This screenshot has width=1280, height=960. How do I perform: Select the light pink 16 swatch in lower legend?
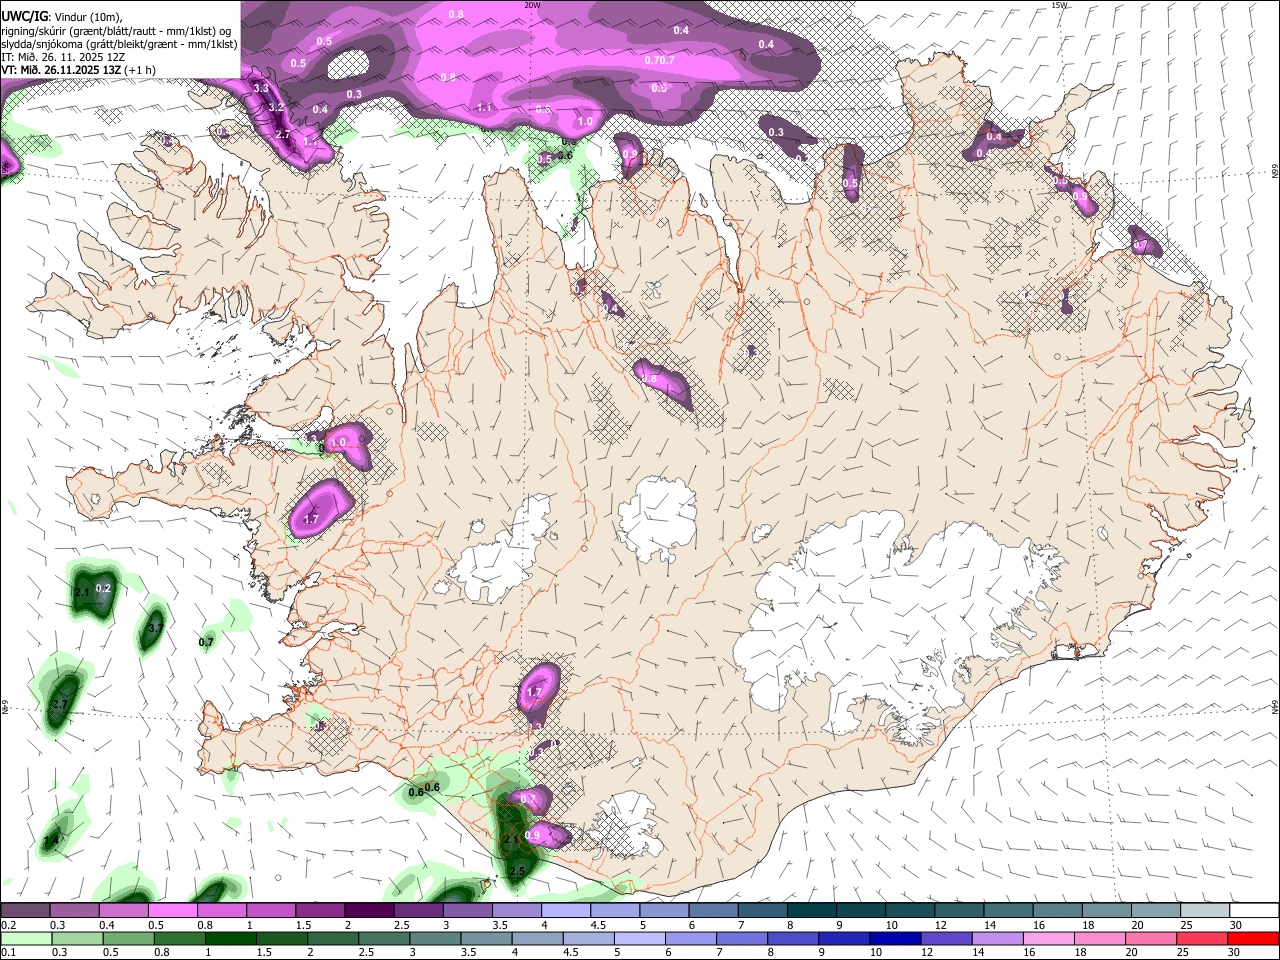(x=1047, y=938)
